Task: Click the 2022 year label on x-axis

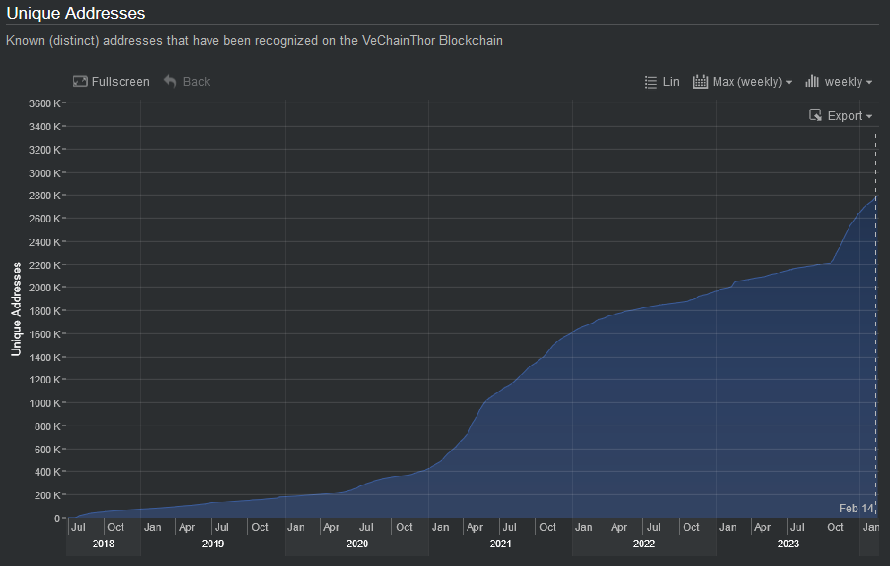Action: tap(644, 544)
